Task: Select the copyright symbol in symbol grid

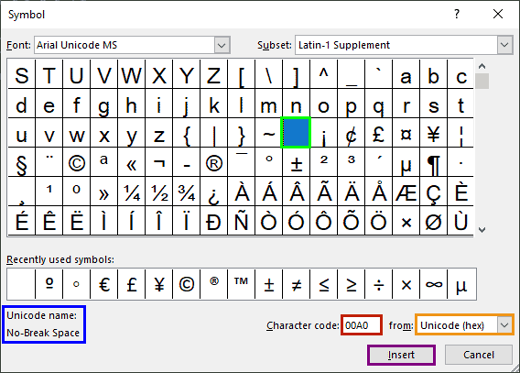Action: (x=76, y=162)
